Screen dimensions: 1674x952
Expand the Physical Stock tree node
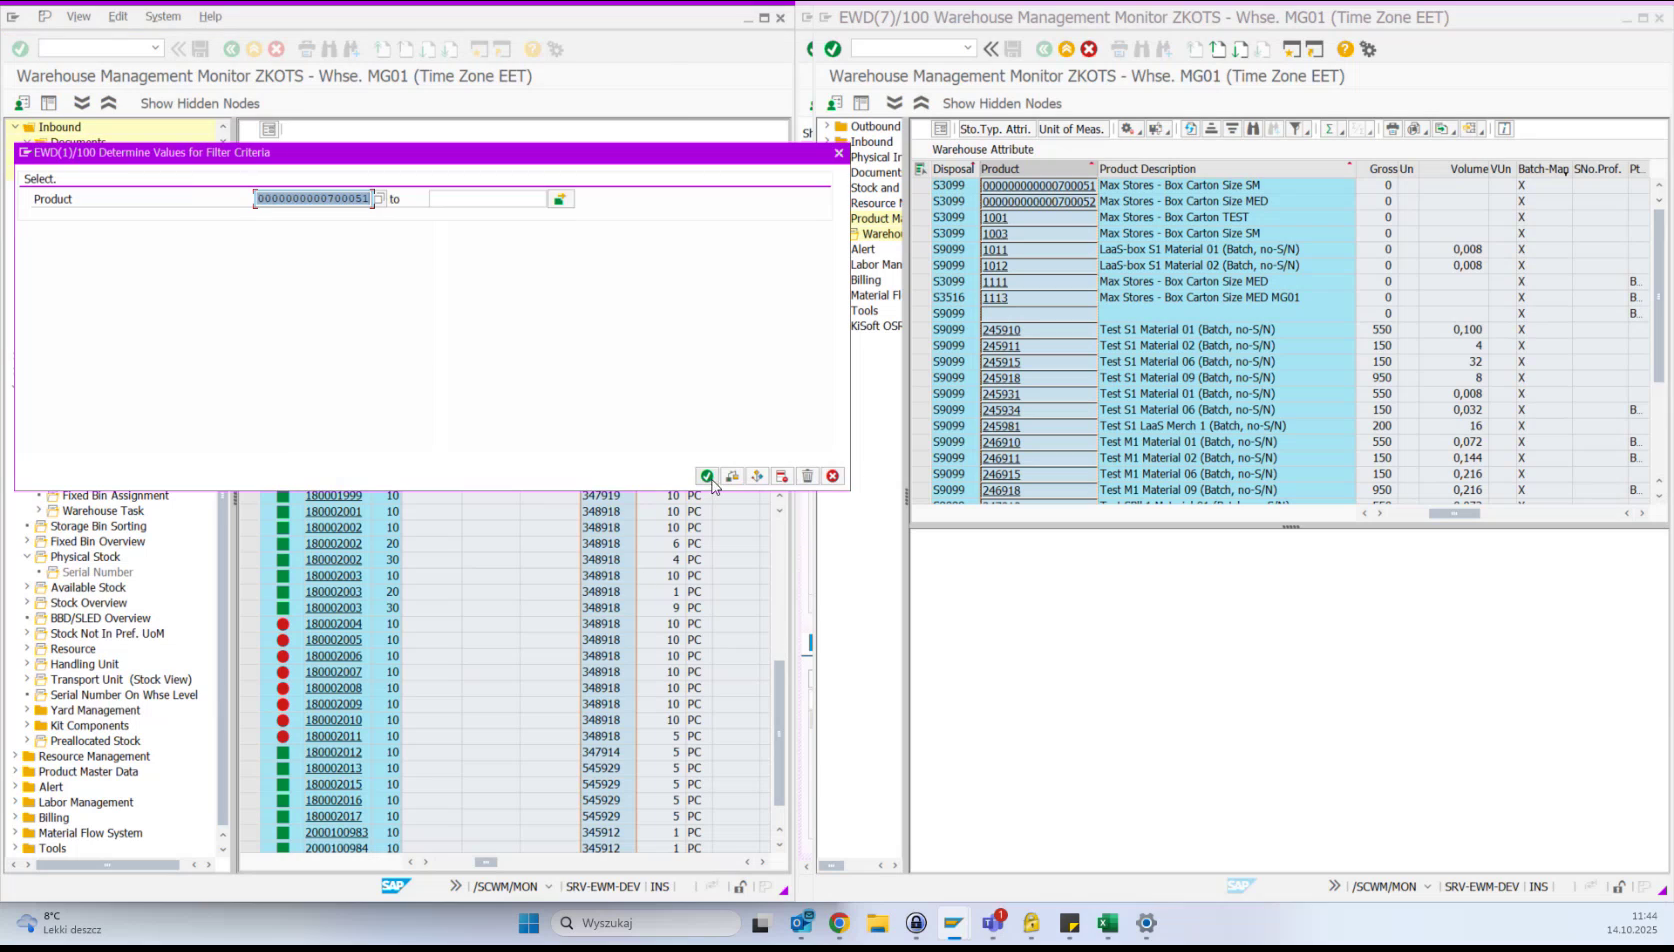pyautogui.click(x=26, y=556)
